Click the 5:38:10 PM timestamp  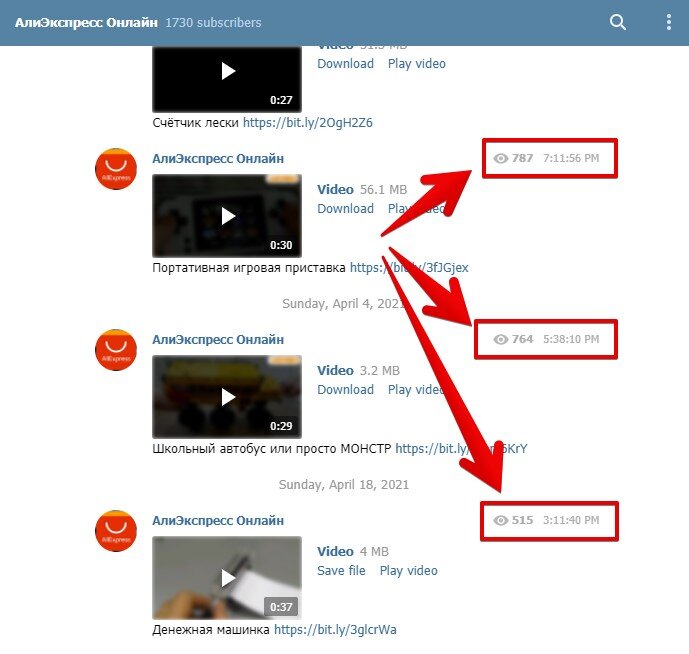click(x=571, y=339)
